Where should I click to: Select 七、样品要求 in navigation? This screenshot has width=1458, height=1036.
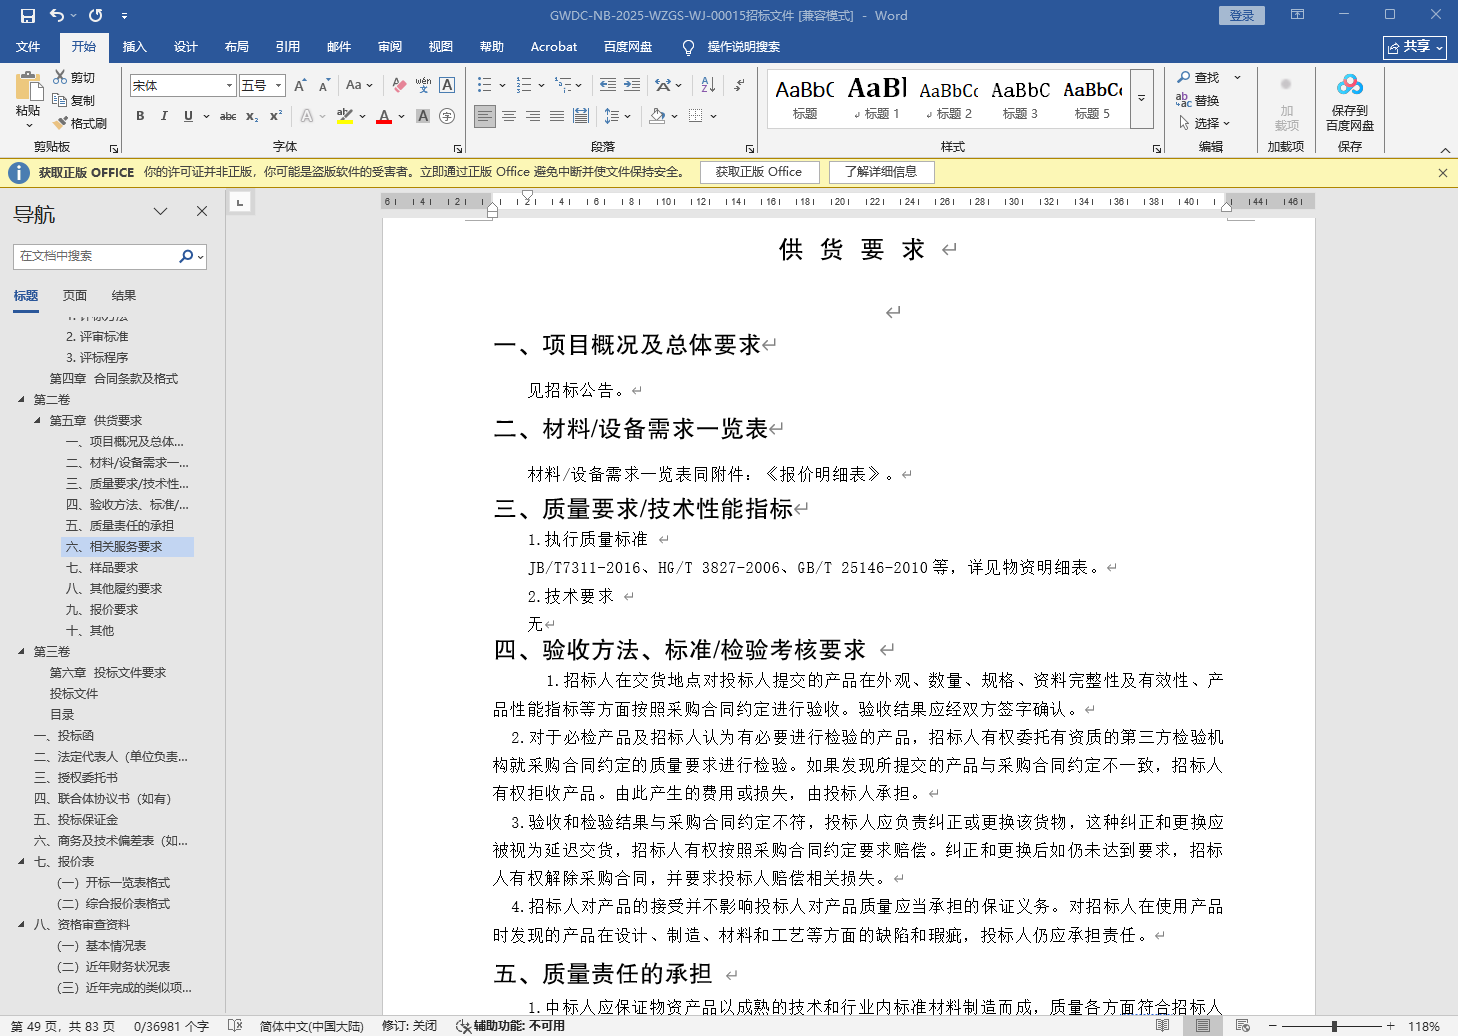102,568
